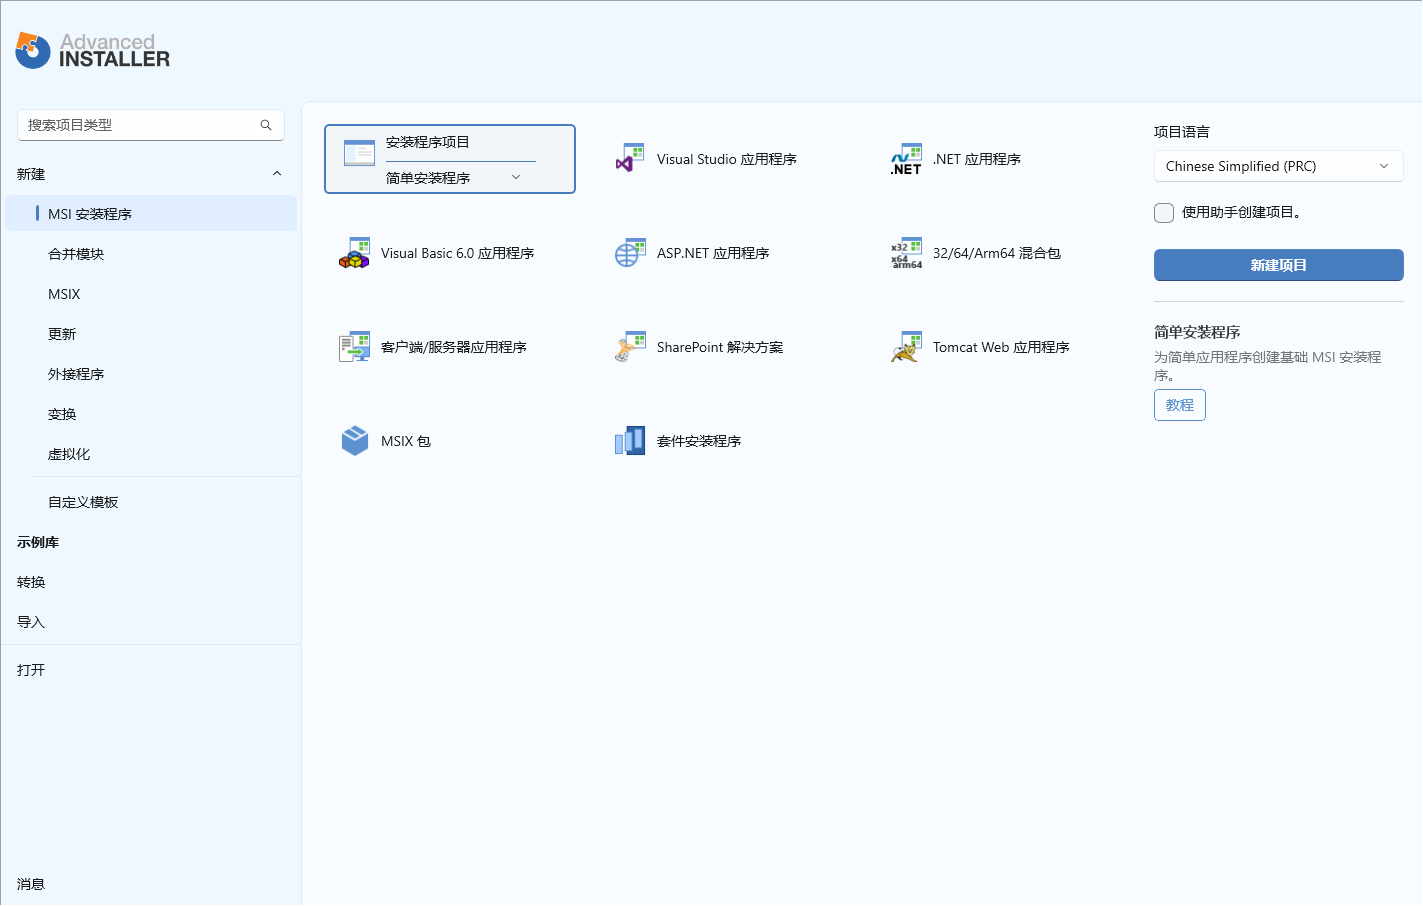
Task: Click the Advanced Installer logo
Action: click(x=93, y=50)
